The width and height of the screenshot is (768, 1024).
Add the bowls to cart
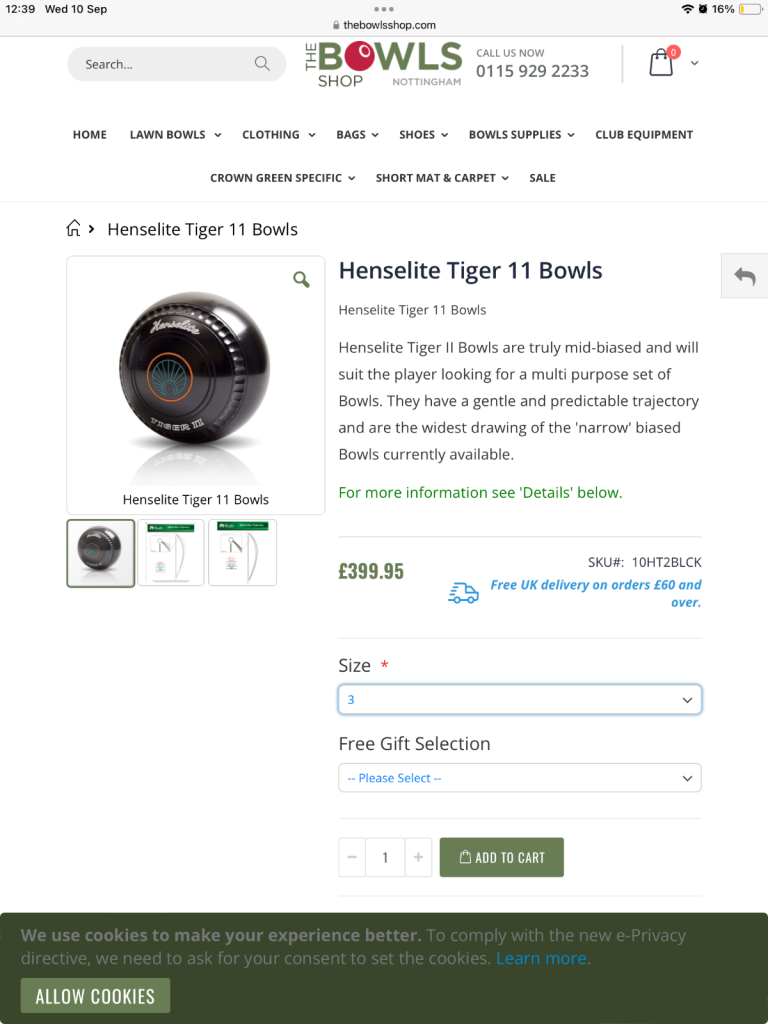coord(502,857)
